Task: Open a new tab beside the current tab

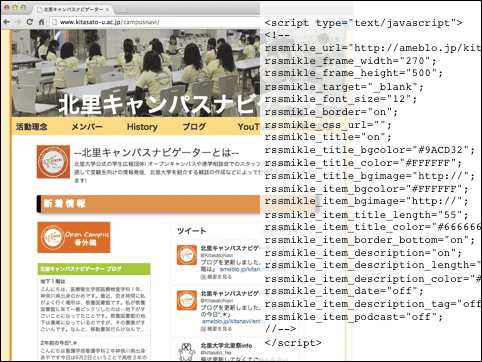Action: [x=120, y=10]
